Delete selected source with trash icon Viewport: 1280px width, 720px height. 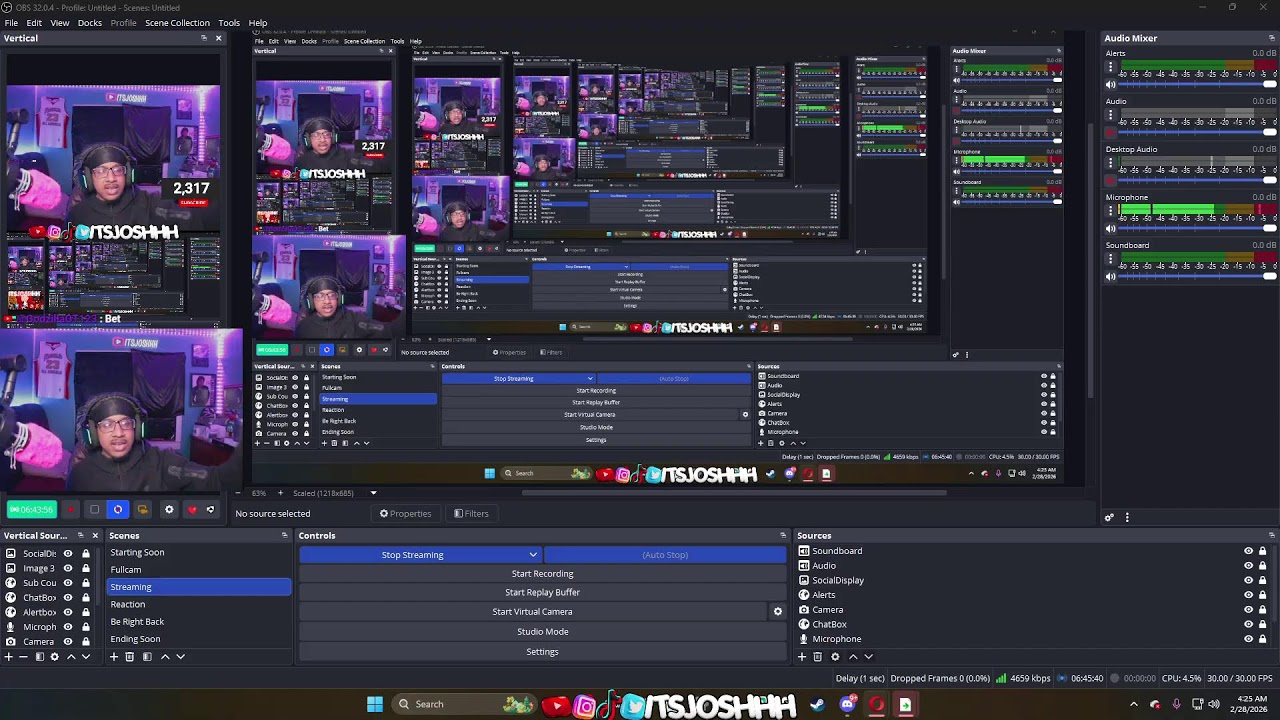point(817,657)
